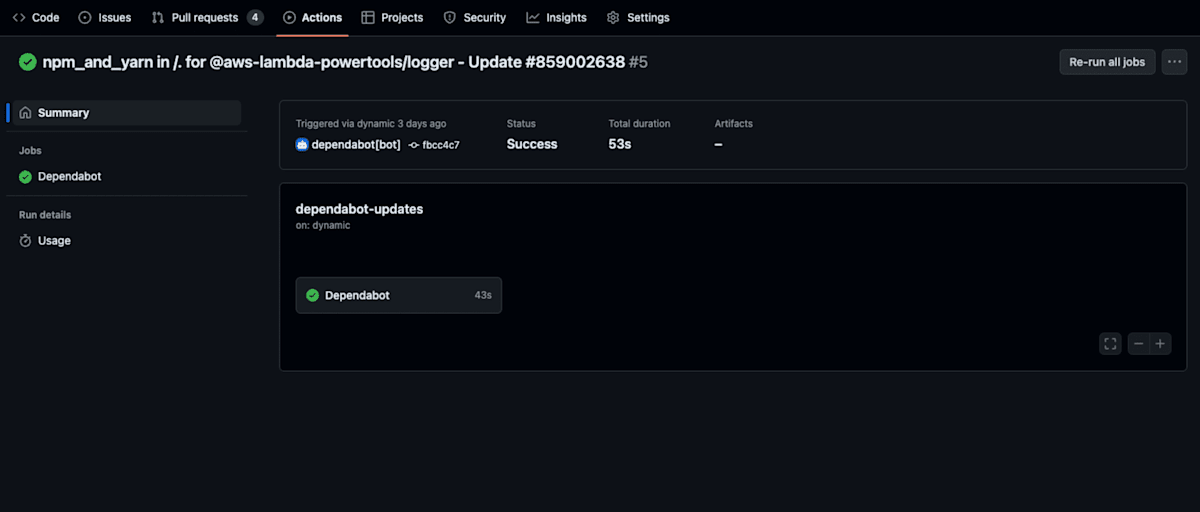Screen dimensions: 1200x512
Task: Open the Issues tab
Action: pos(105,17)
